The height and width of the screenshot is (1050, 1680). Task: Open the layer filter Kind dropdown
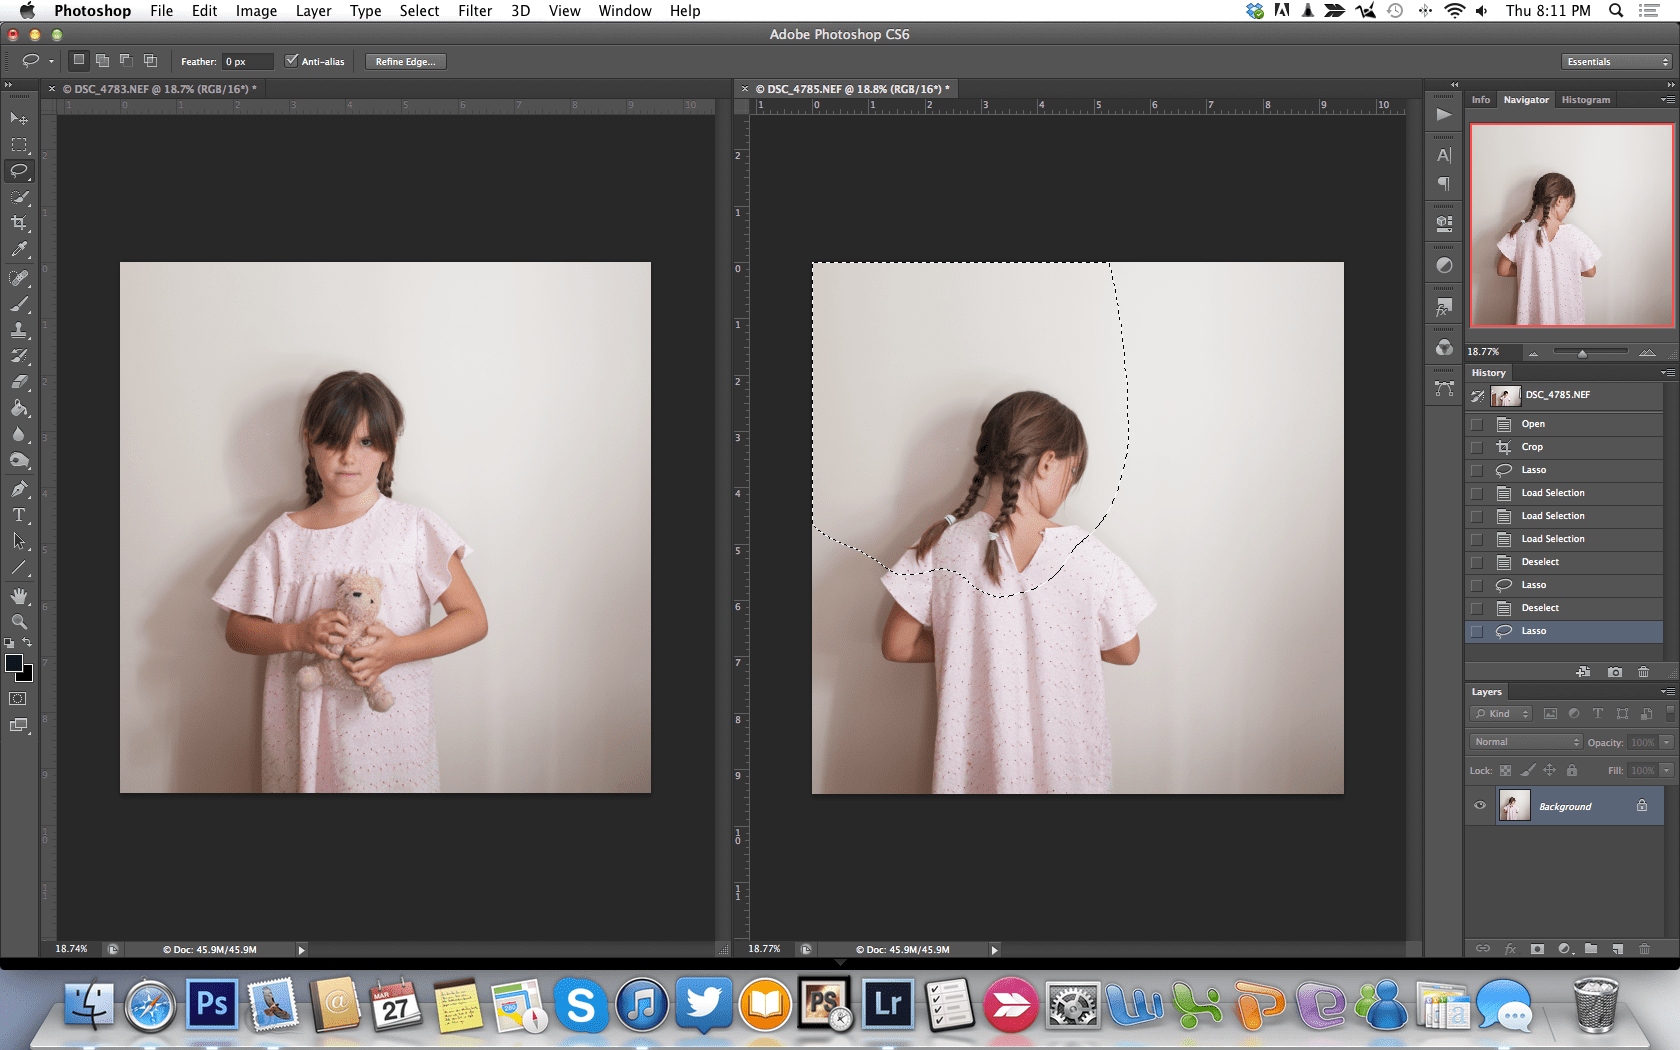[1501, 714]
